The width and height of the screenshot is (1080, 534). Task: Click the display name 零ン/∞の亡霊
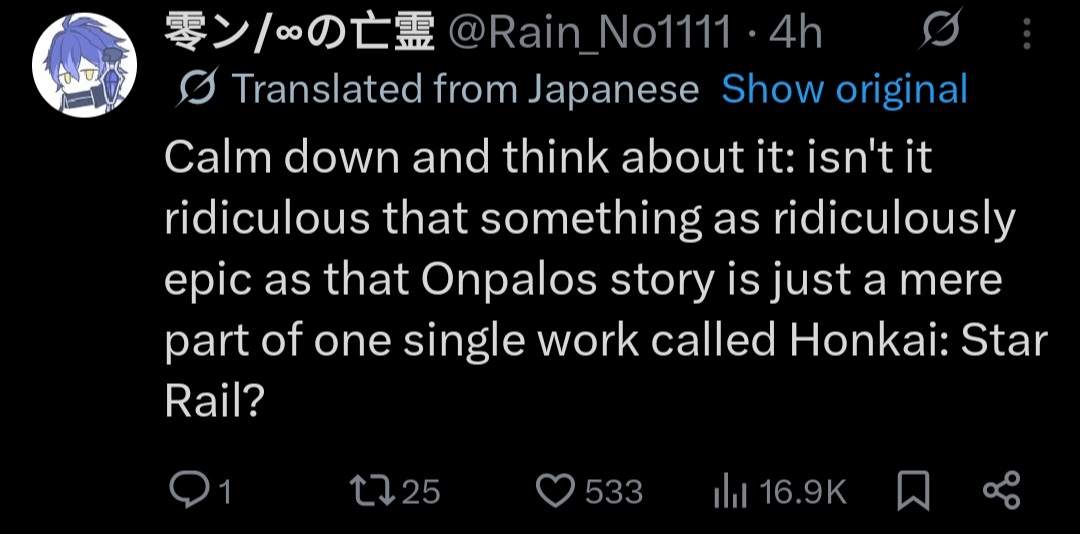[299, 32]
